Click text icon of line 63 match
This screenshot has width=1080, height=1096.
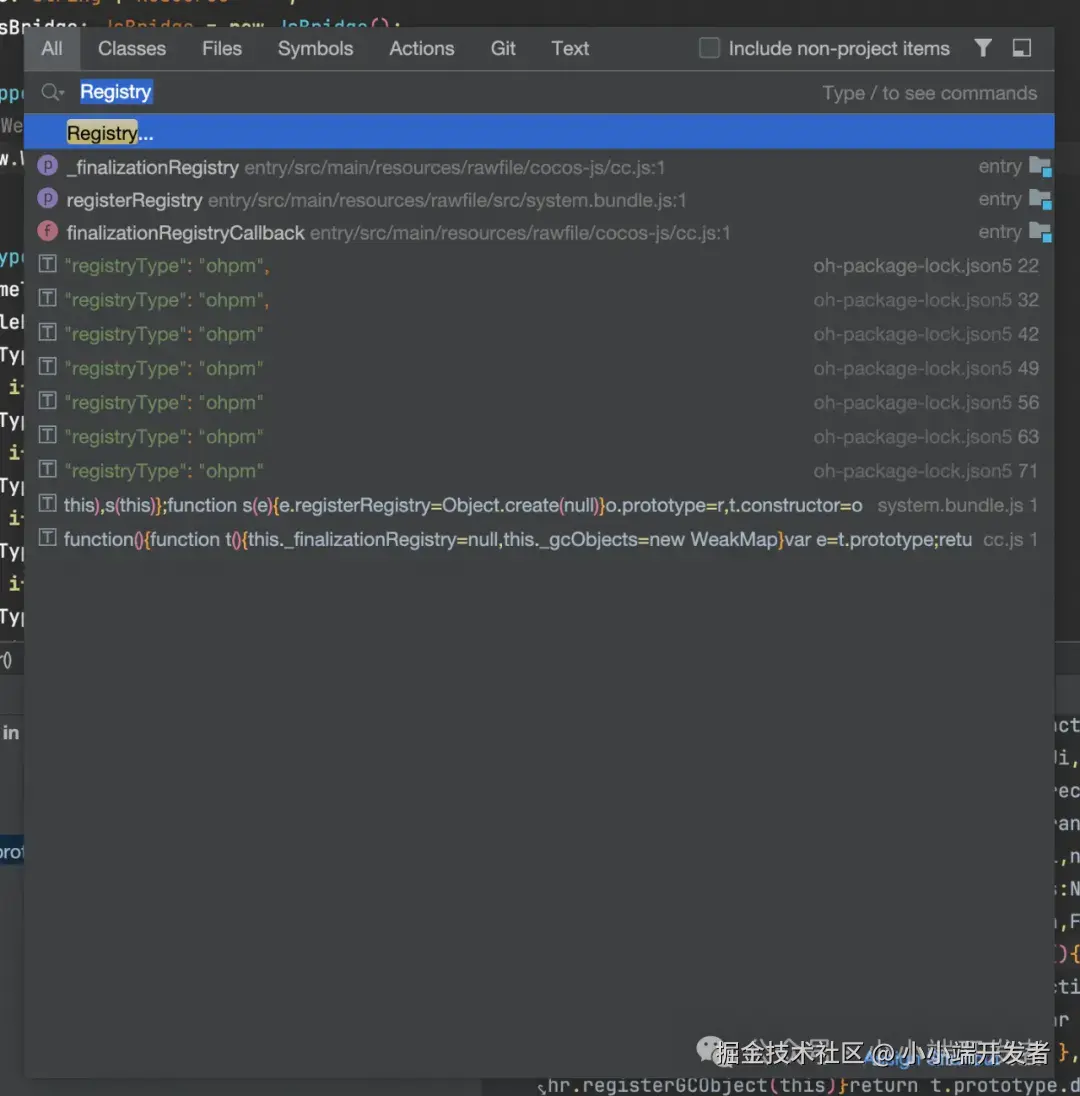(48, 435)
